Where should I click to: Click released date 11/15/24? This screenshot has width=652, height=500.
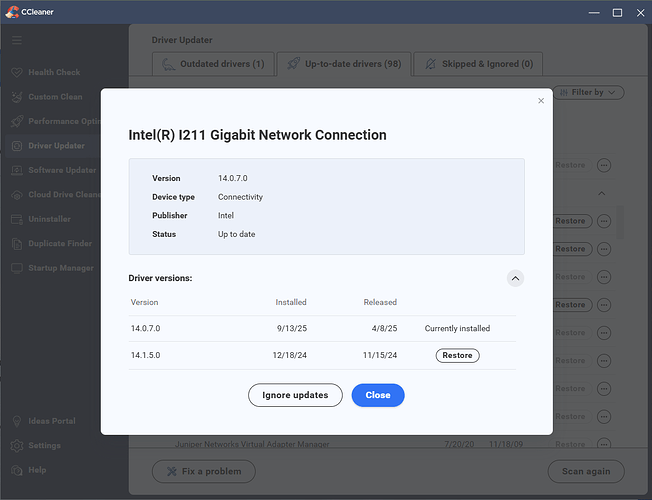pyautogui.click(x=380, y=355)
